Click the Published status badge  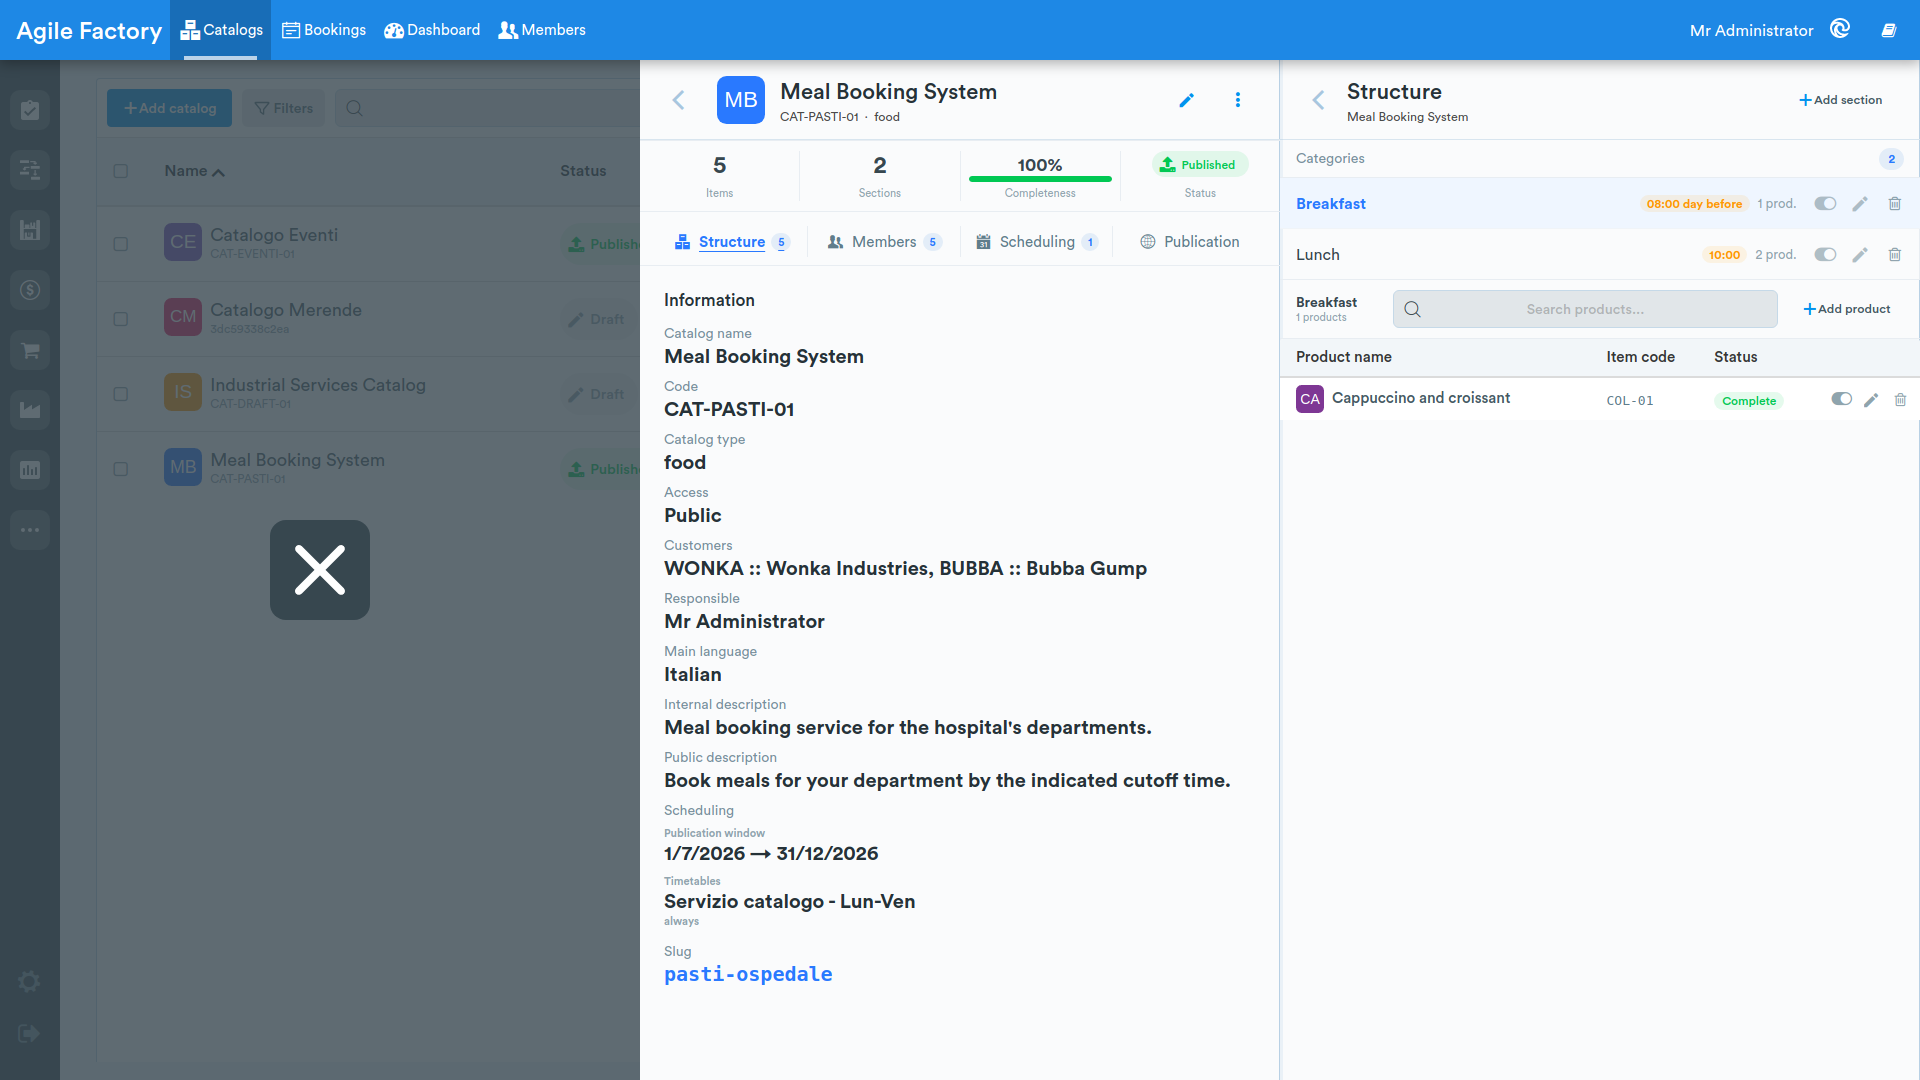click(1200, 165)
